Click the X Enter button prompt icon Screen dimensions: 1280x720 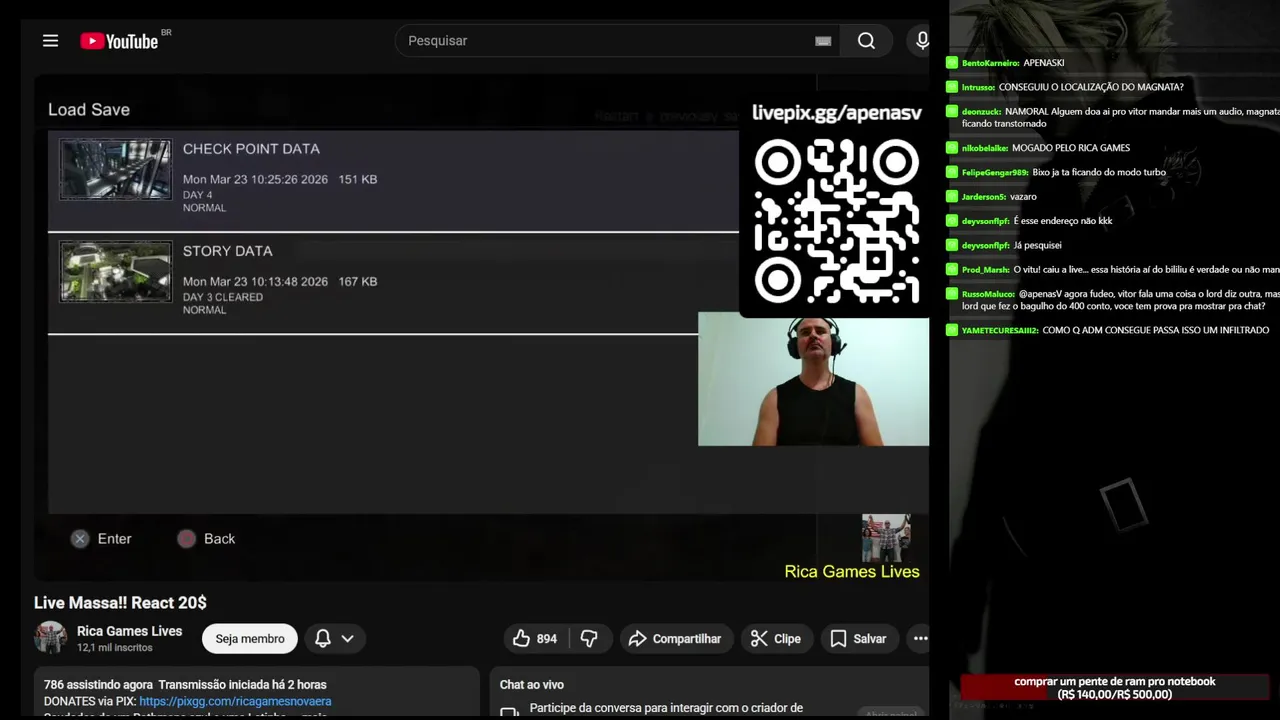click(x=80, y=539)
